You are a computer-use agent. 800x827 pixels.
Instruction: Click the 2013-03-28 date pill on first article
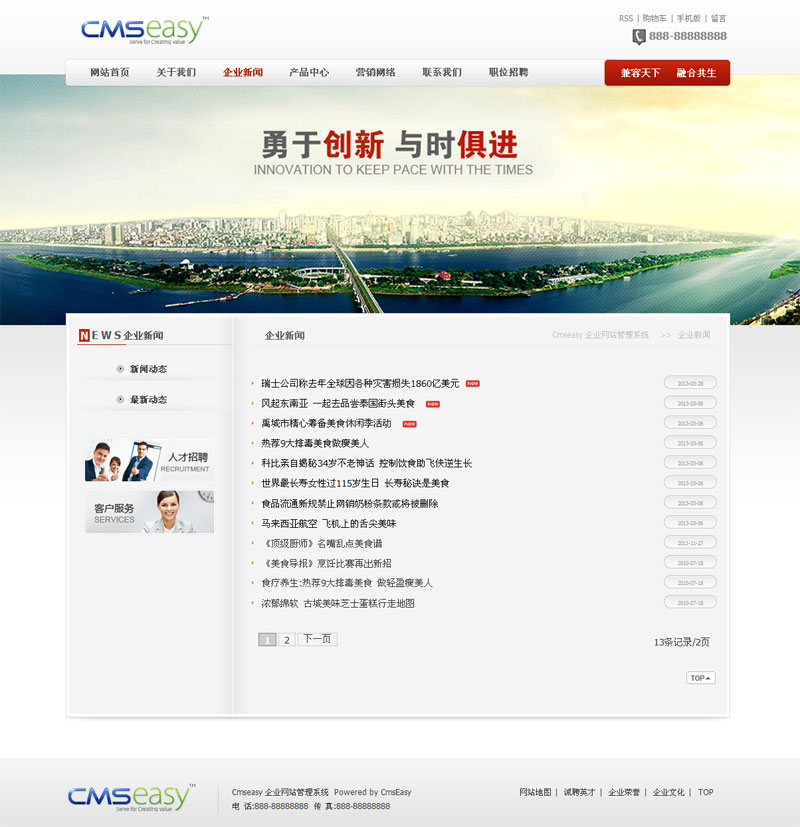point(690,383)
